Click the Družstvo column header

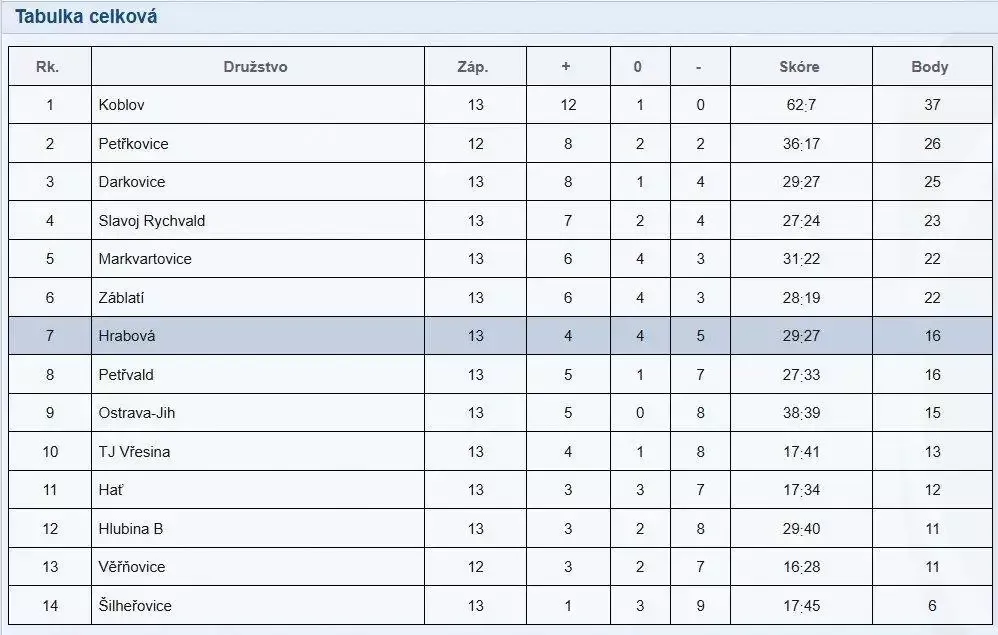(x=256, y=67)
